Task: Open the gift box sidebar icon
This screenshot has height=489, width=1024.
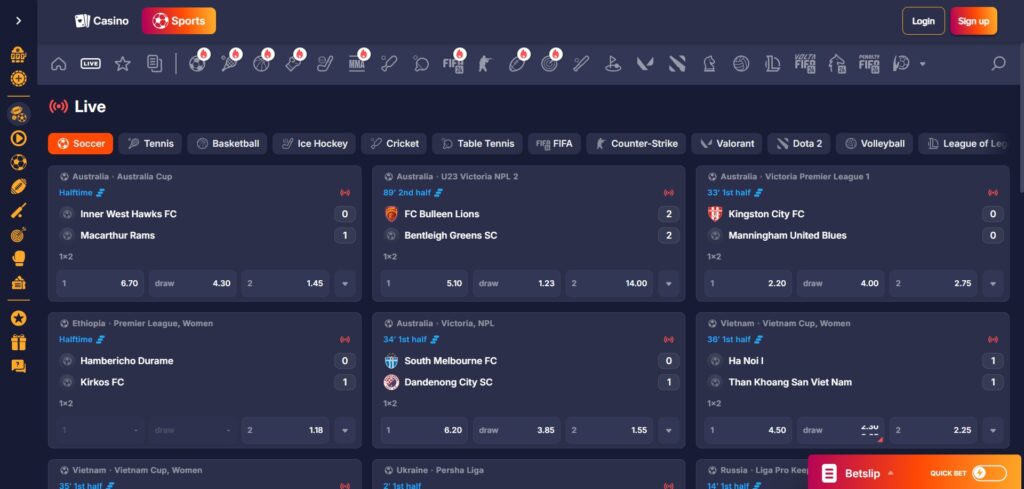Action: [x=18, y=342]
